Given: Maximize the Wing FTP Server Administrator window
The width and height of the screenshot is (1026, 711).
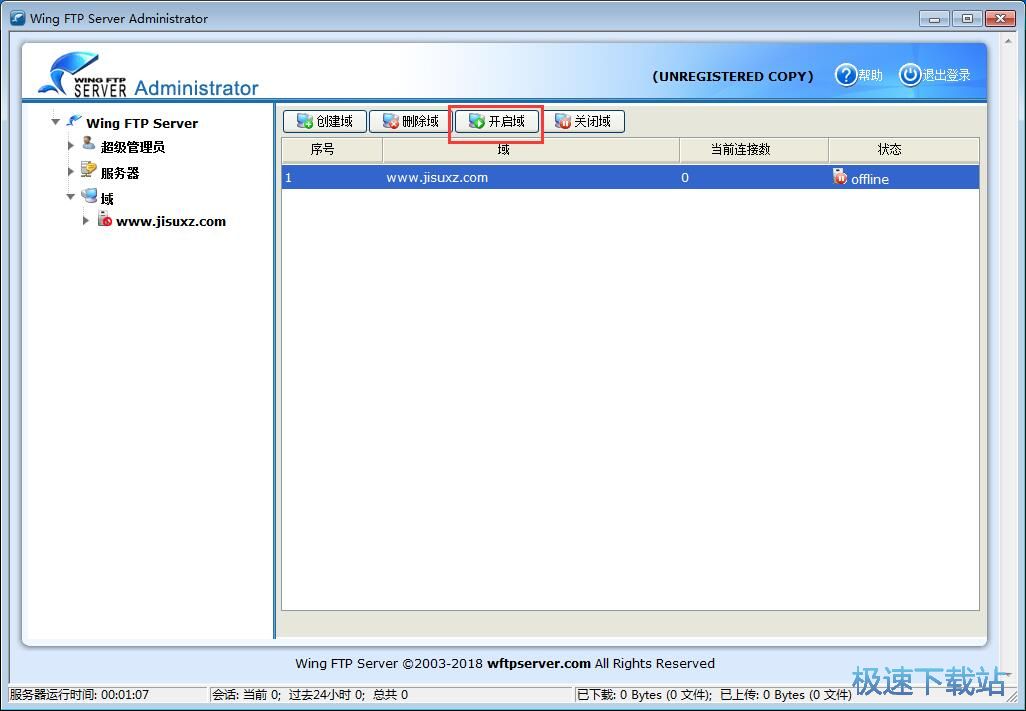Looking at the screenshot, I should pyautogui.click(x=966, y=18).
